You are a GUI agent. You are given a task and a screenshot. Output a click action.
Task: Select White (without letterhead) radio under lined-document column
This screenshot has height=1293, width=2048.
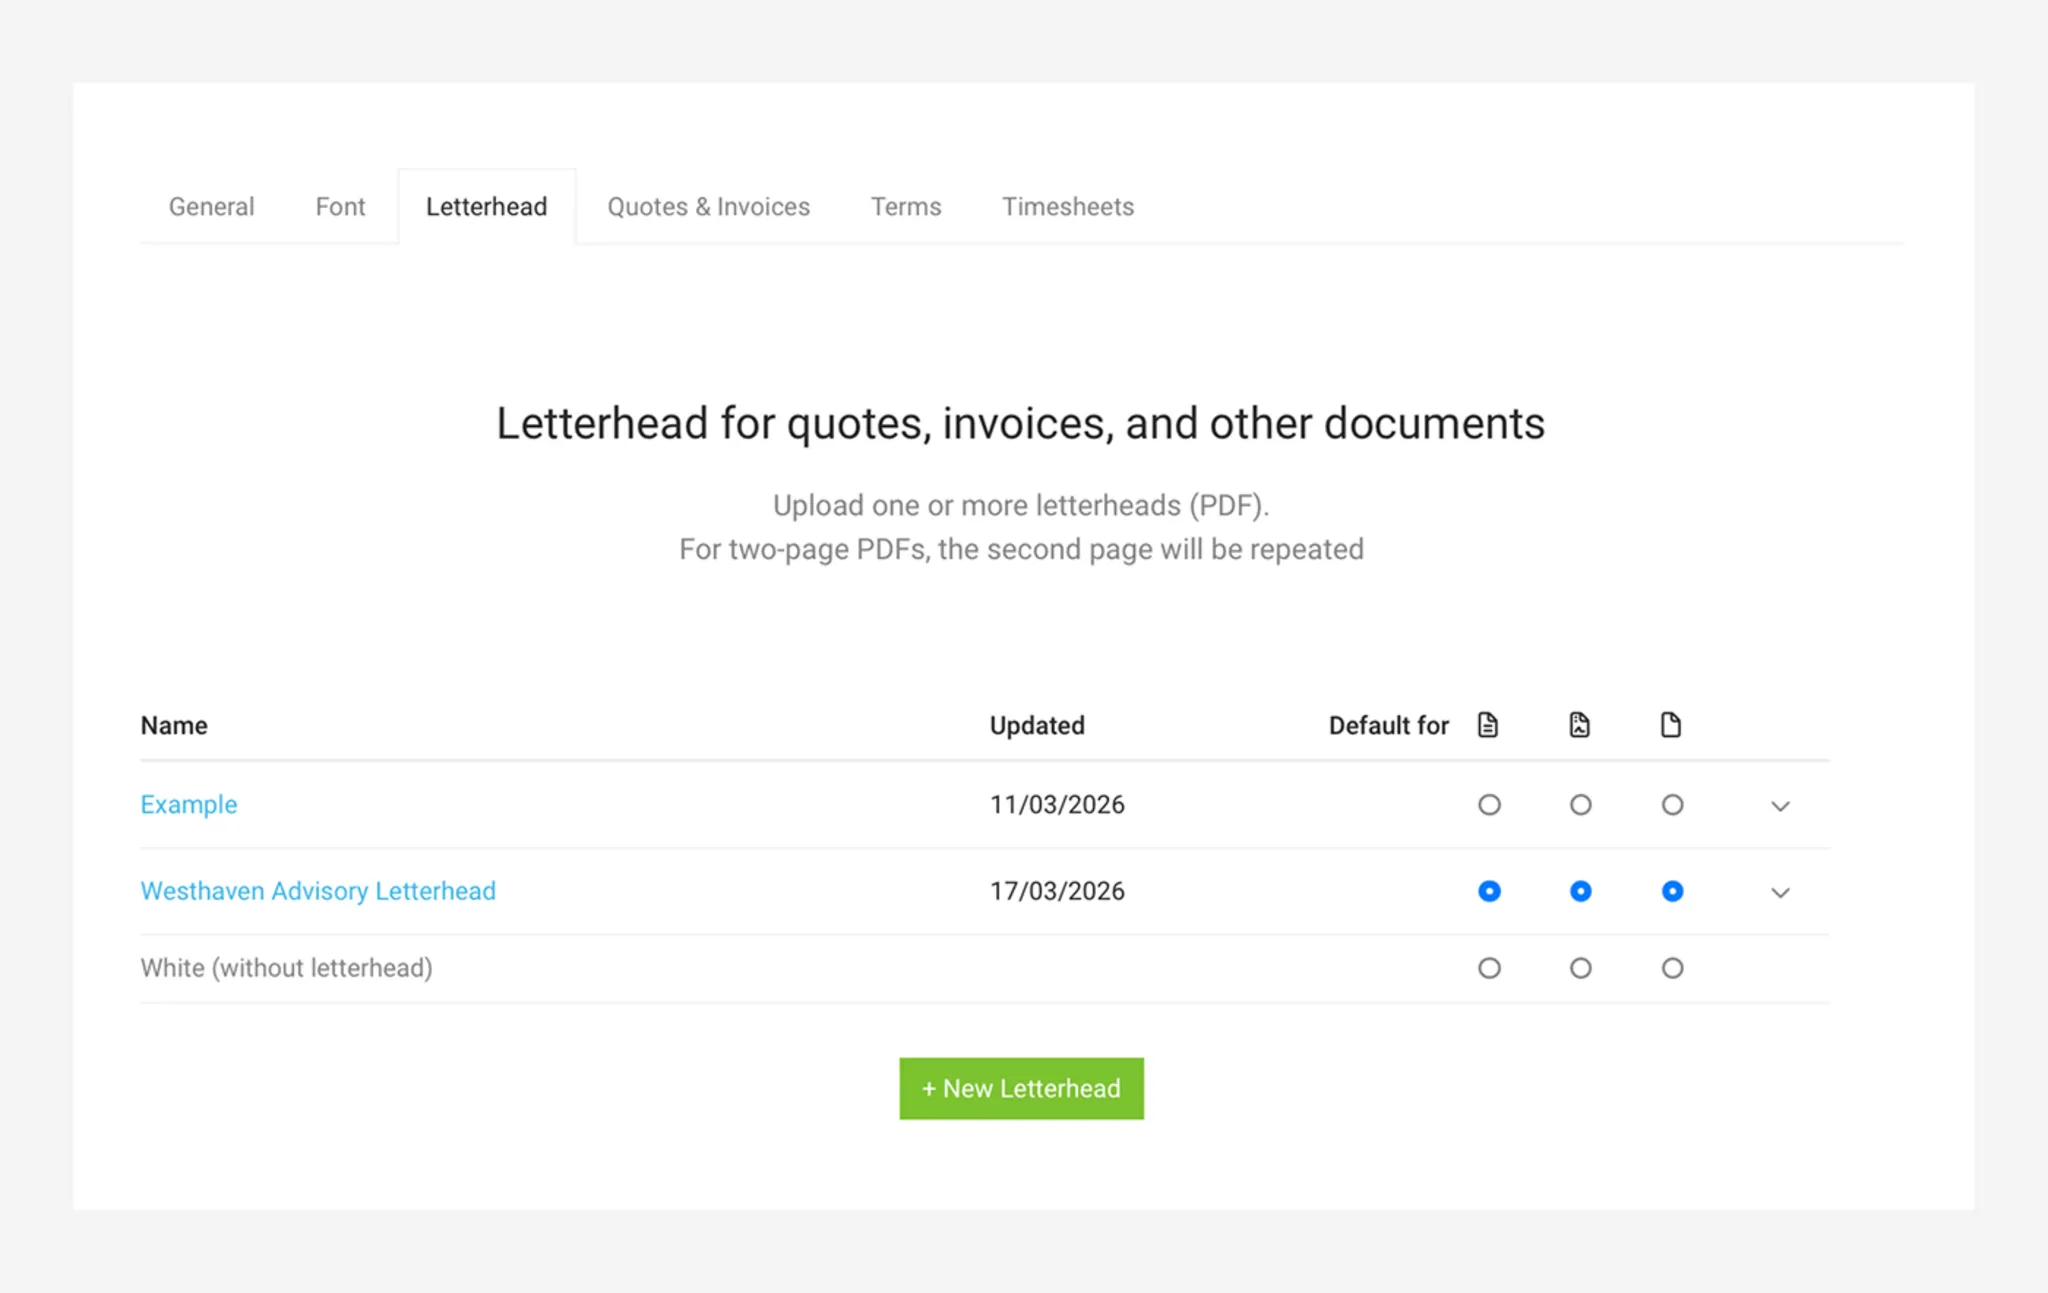[1489, 968]
